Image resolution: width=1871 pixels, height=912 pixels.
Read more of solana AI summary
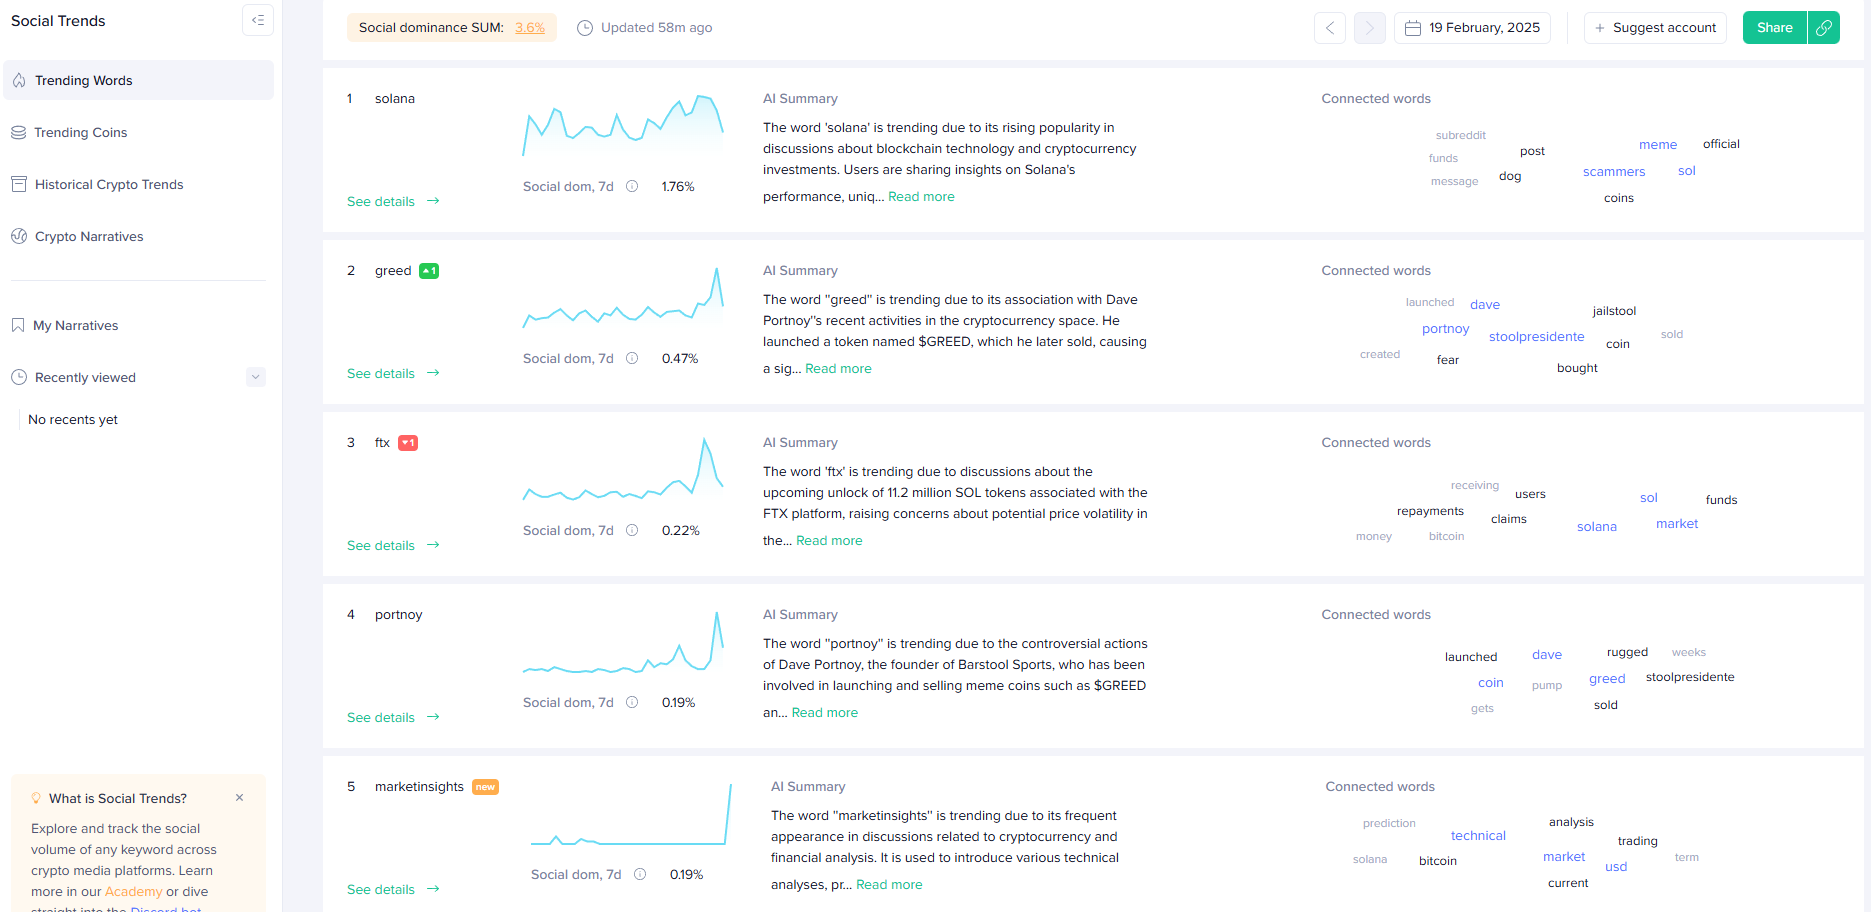click(921, 197)
